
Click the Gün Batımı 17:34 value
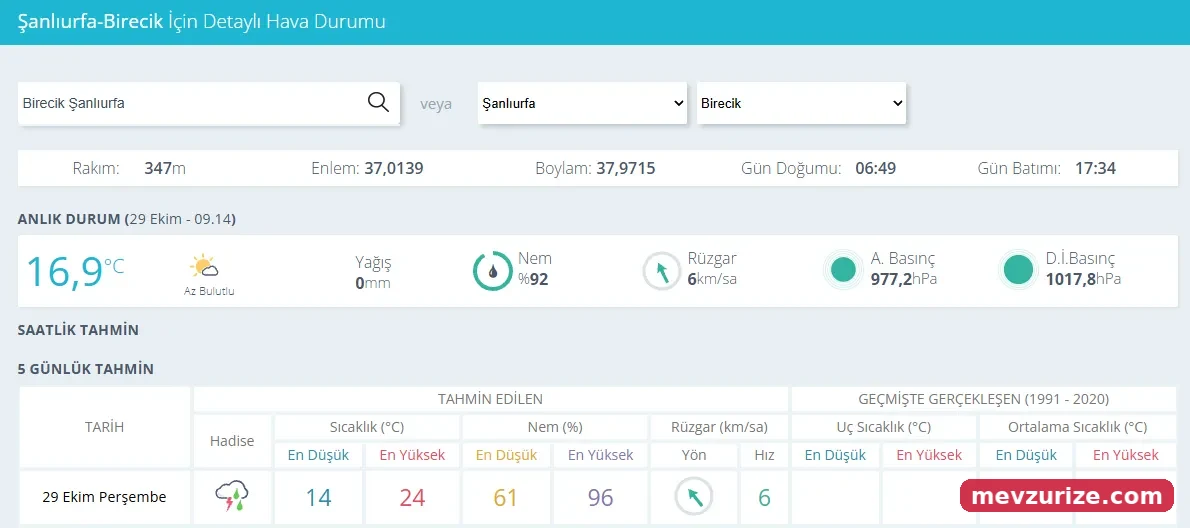click(x=1095, y=168)
